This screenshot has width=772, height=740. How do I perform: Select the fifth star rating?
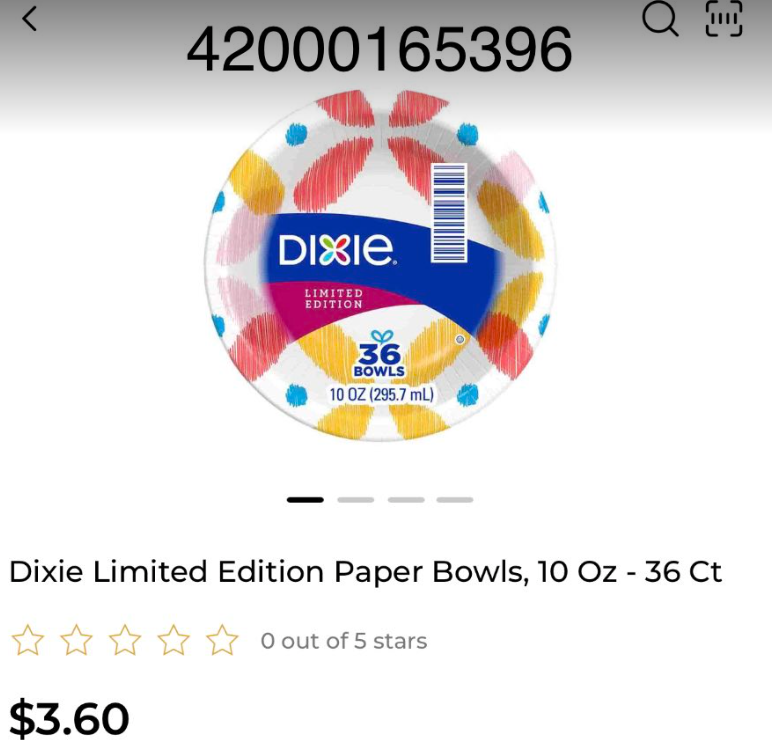(222, 640)
